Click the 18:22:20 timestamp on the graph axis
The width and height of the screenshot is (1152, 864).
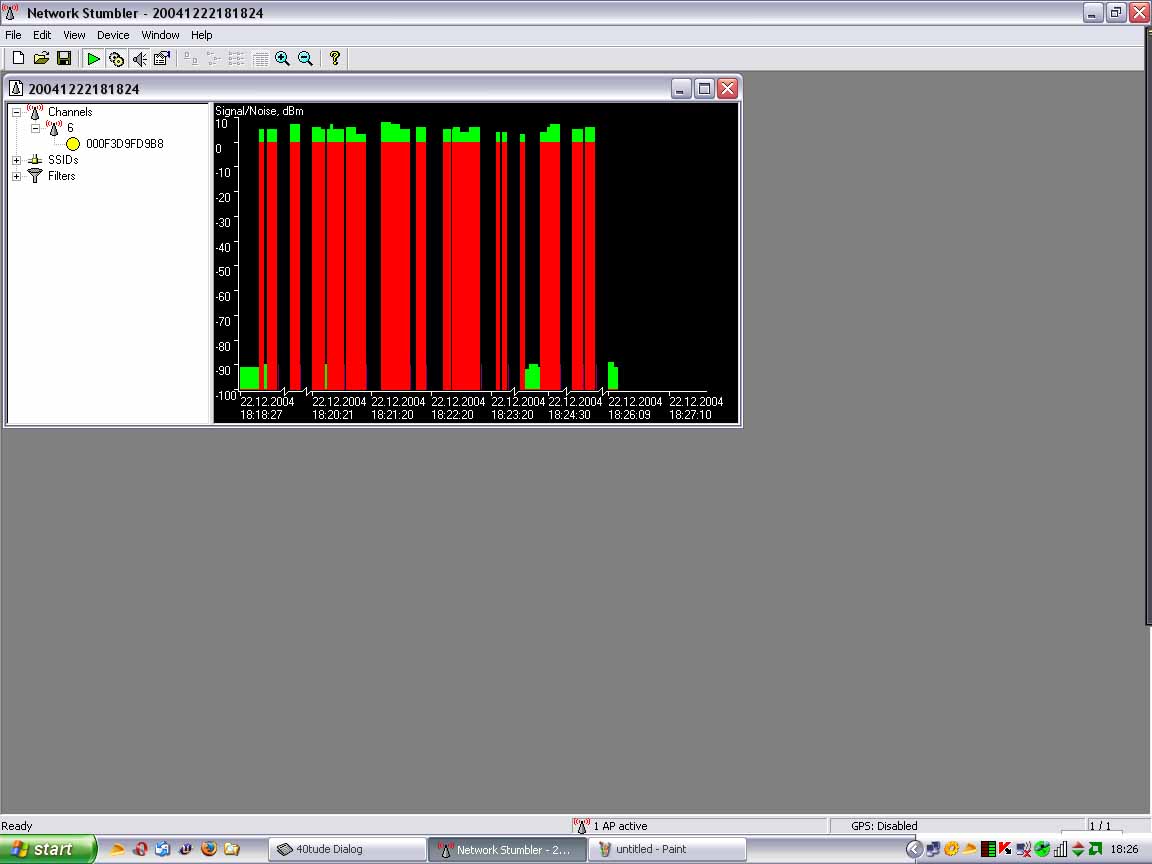pos(452,415)
